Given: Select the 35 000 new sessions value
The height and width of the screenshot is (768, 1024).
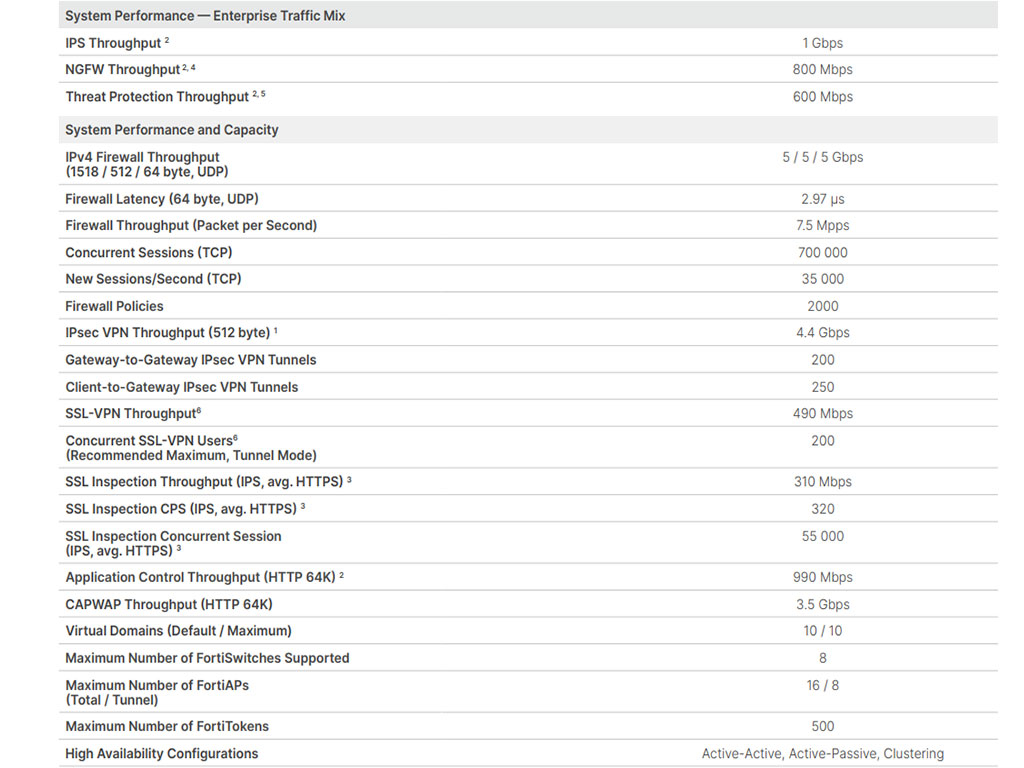Looking at the screenshot, I should [x=822, y=279].
